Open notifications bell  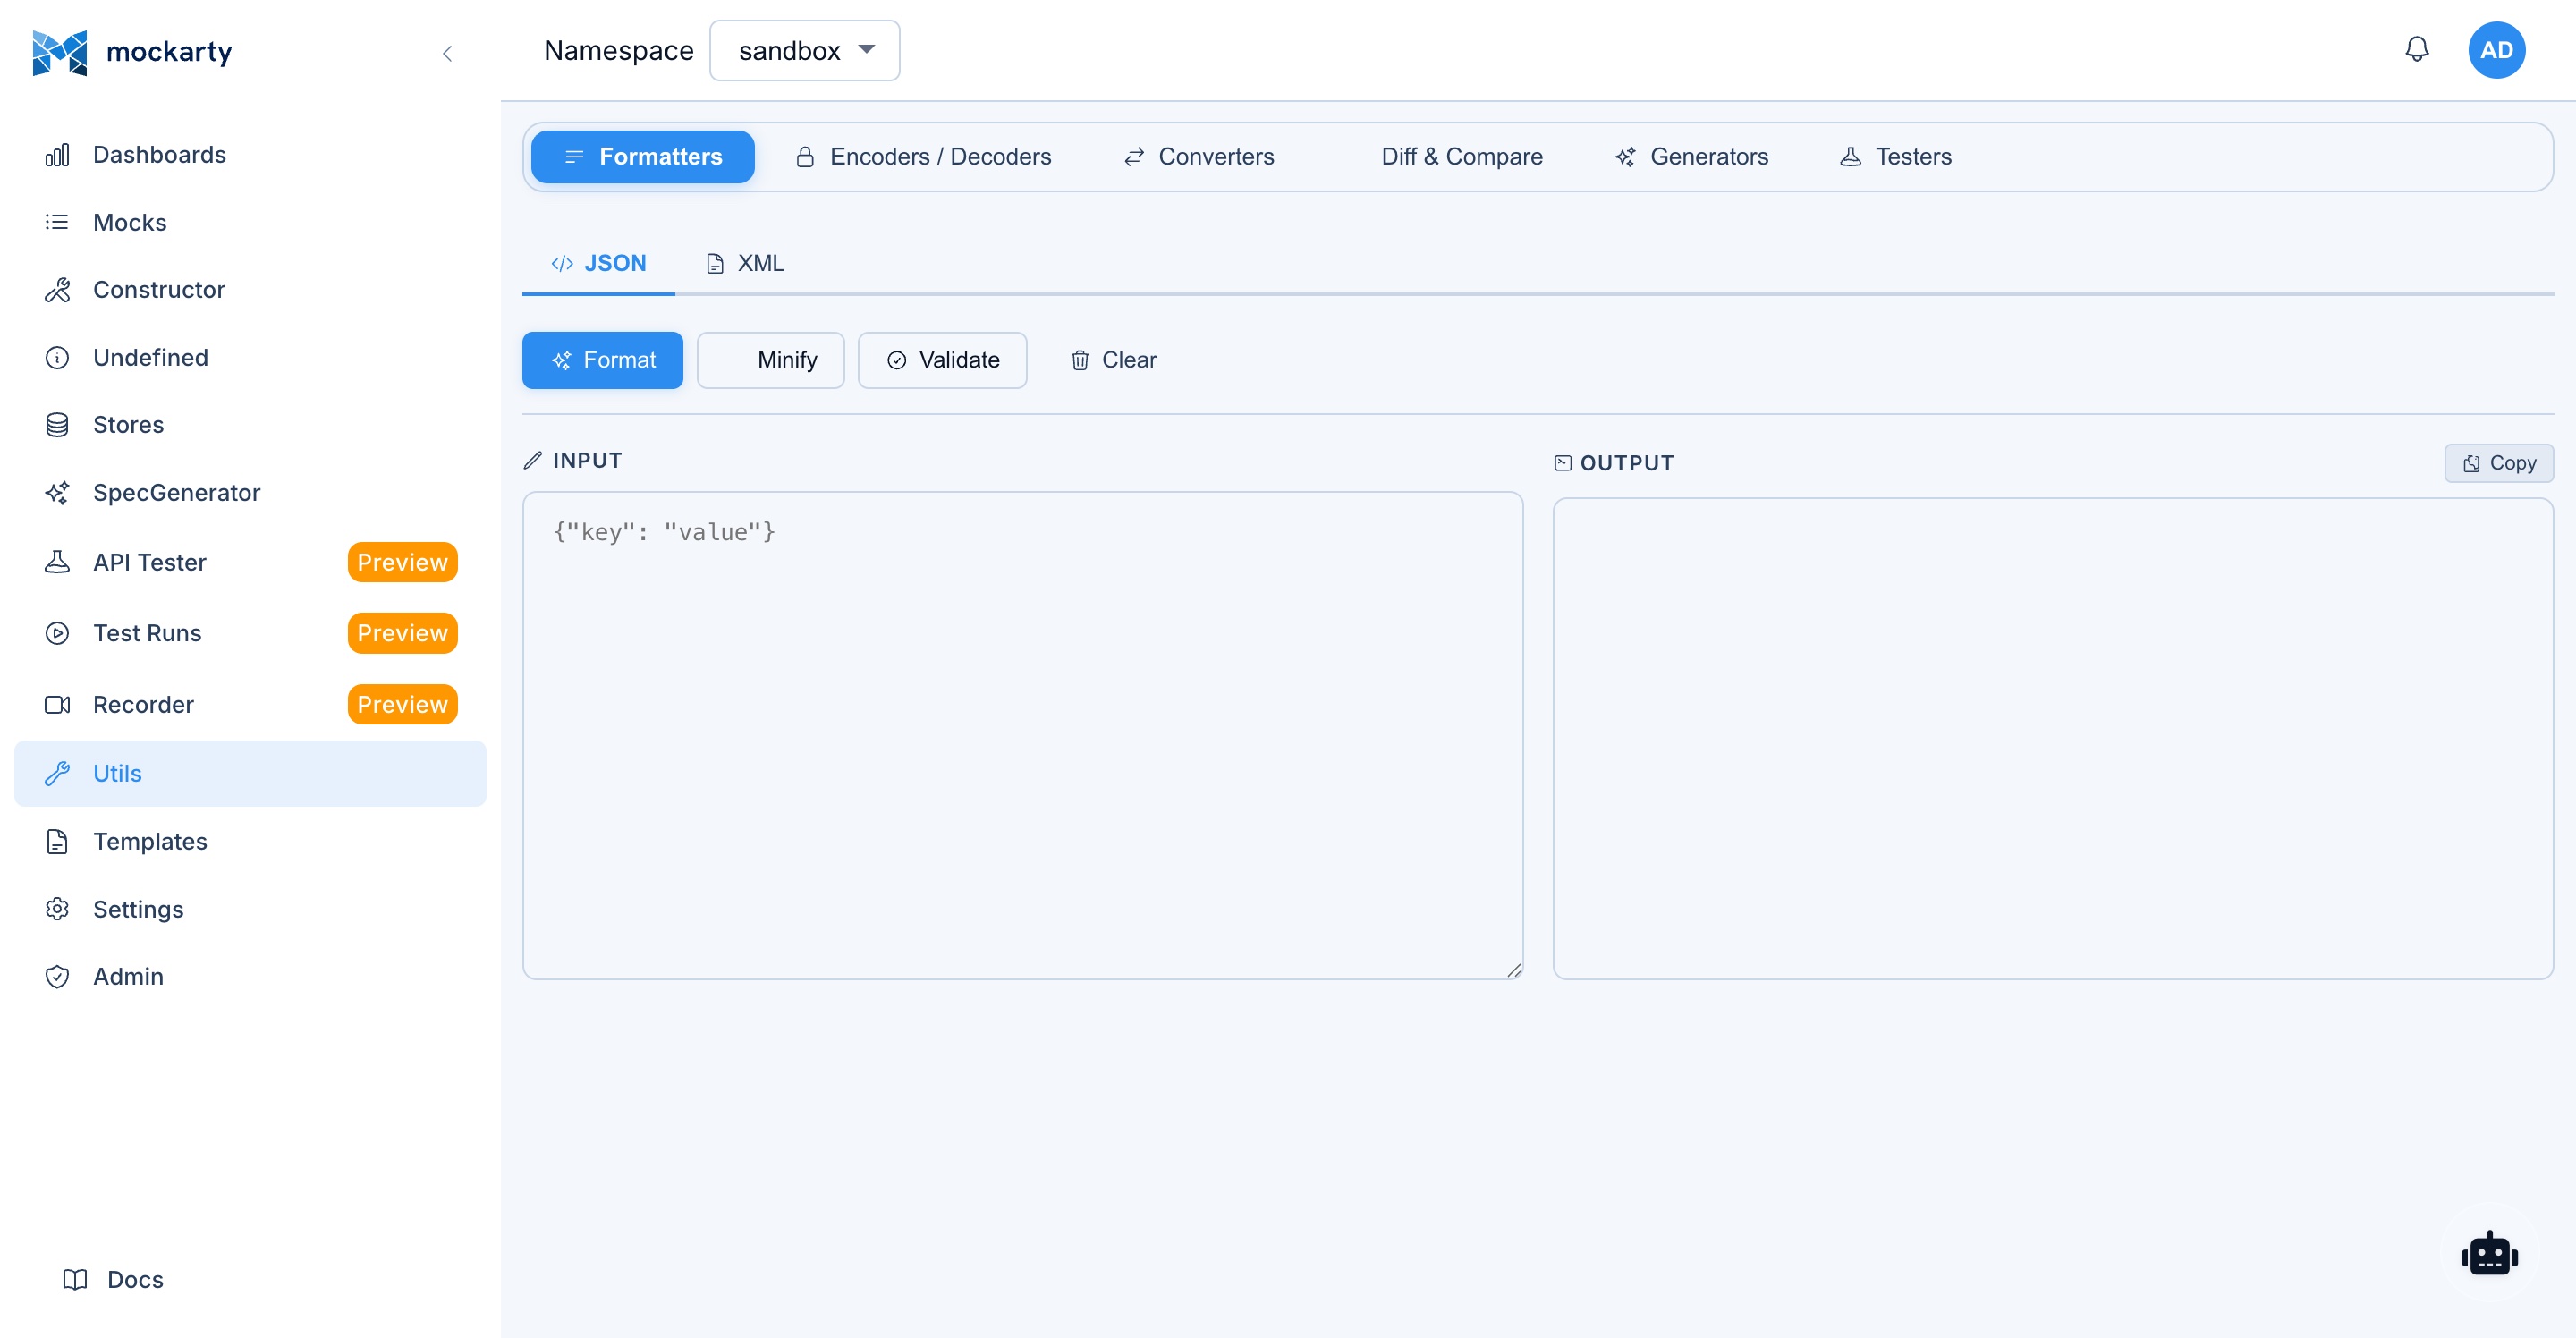tap(2416, 50)
